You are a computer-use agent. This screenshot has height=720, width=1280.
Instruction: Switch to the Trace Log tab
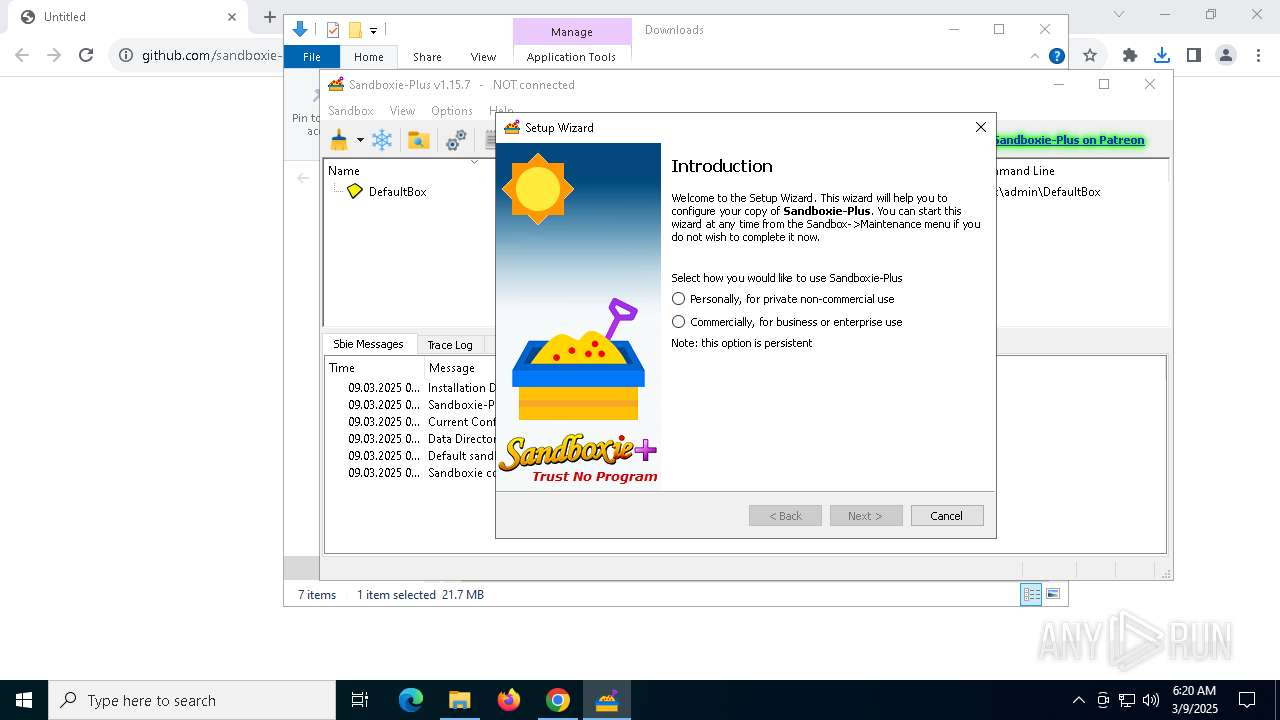click(450, 345)
